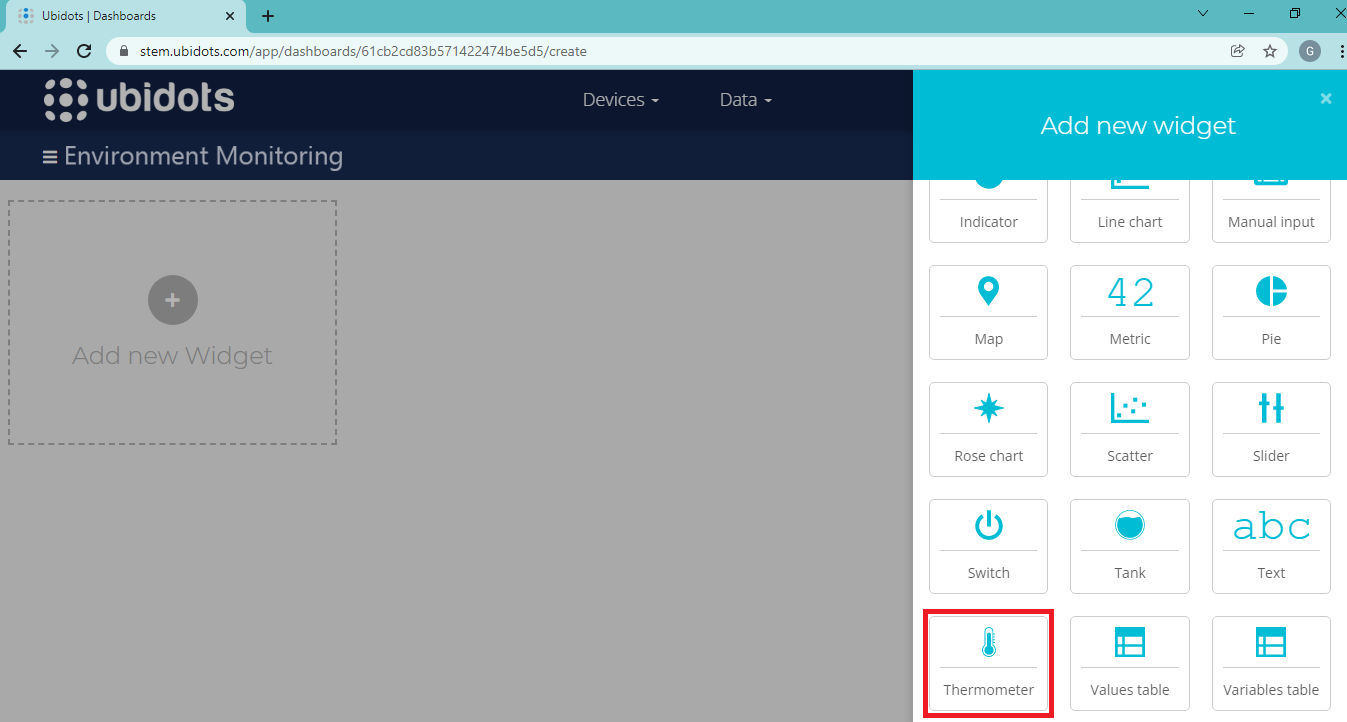Open the Devices dropdown menu
The image size is (1347, 722).
click(x=620, y=100)
